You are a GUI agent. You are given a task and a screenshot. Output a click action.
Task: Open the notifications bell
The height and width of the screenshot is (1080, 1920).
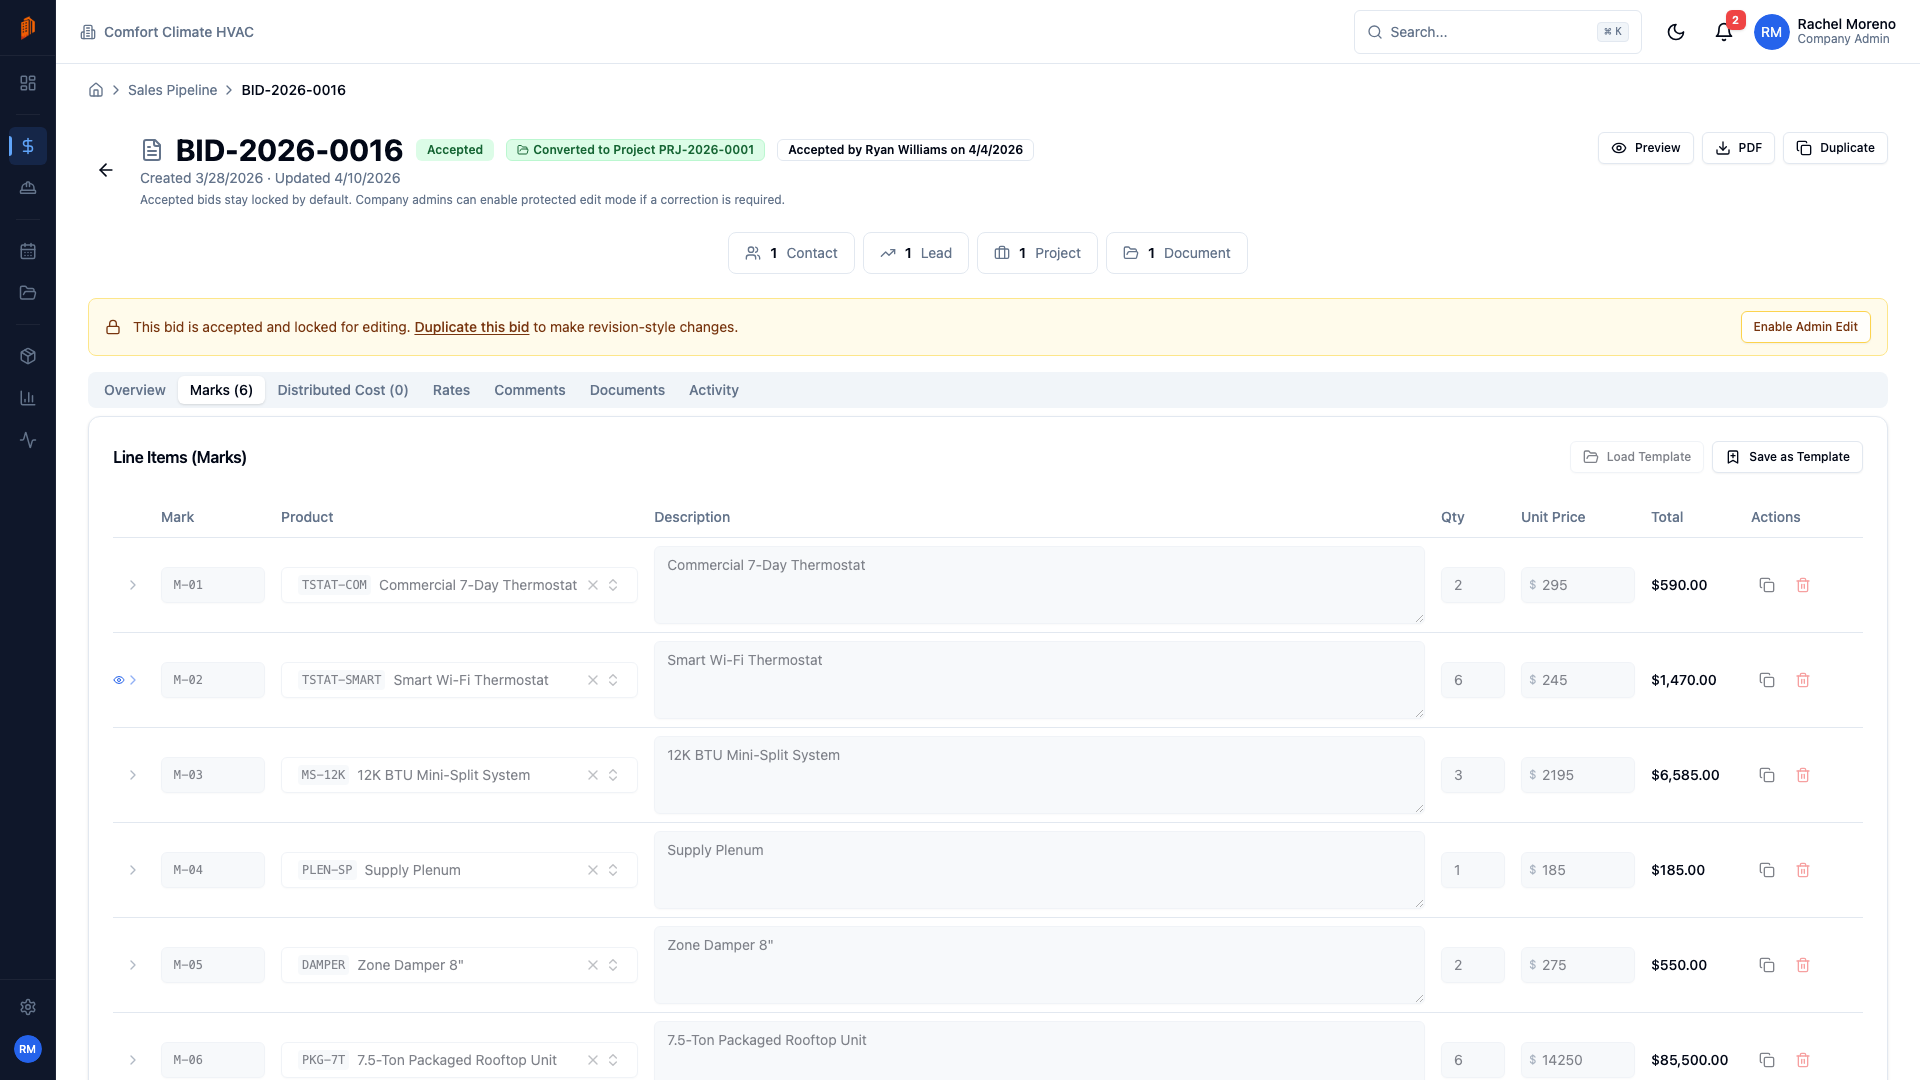[x=1724, y=32]
